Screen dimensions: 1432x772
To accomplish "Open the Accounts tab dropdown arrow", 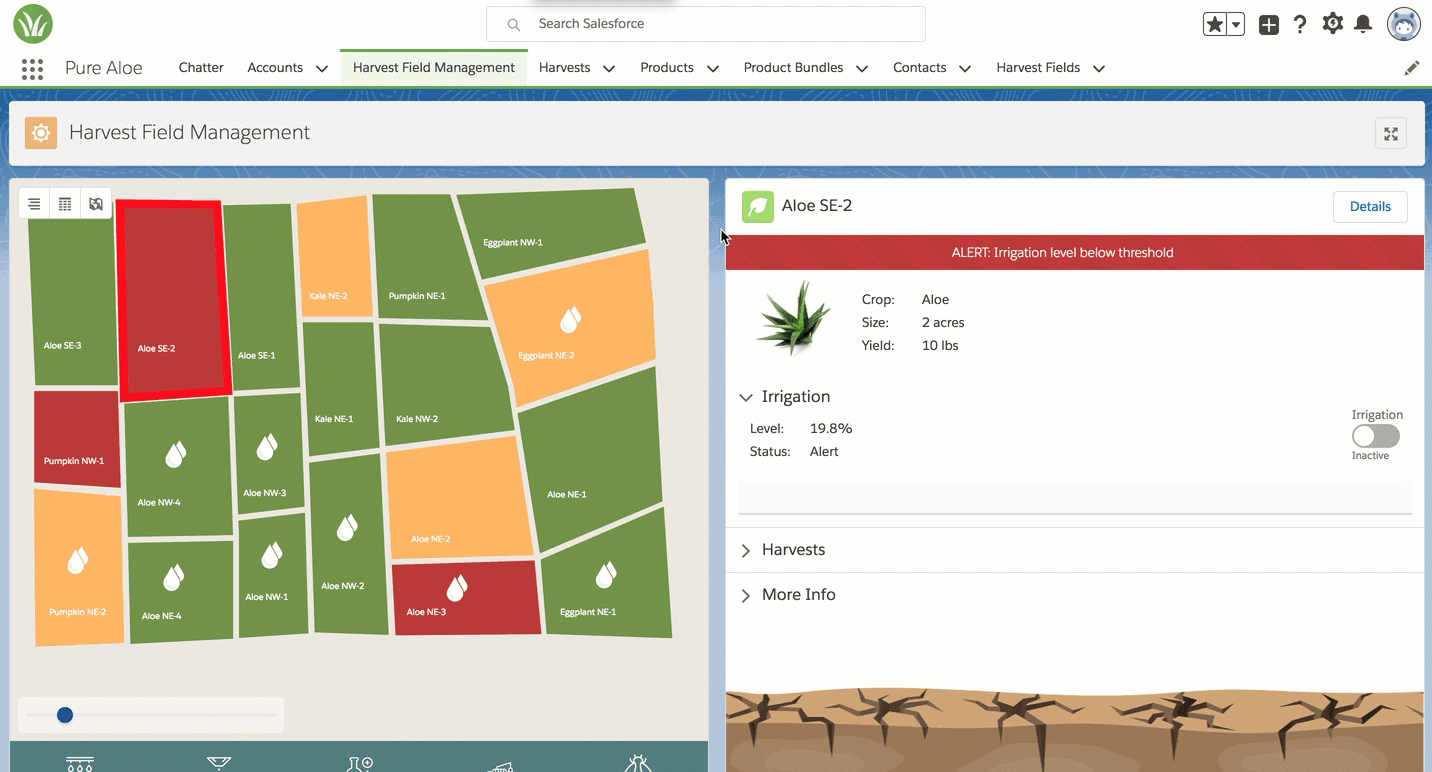I will (x=322, y=68).
